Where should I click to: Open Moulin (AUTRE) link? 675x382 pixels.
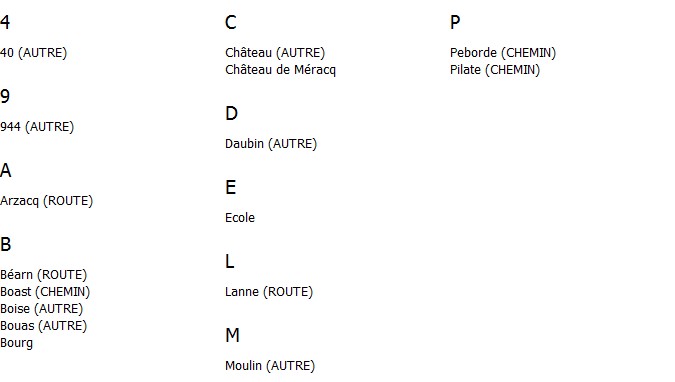click(x=270, y=366)
